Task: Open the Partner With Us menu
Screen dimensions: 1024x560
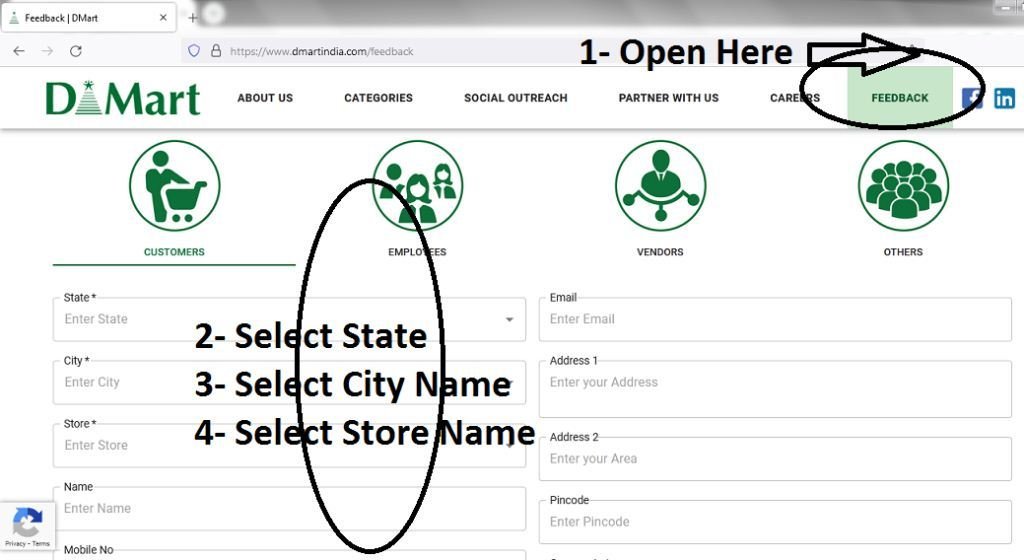Action: [668, 98]
